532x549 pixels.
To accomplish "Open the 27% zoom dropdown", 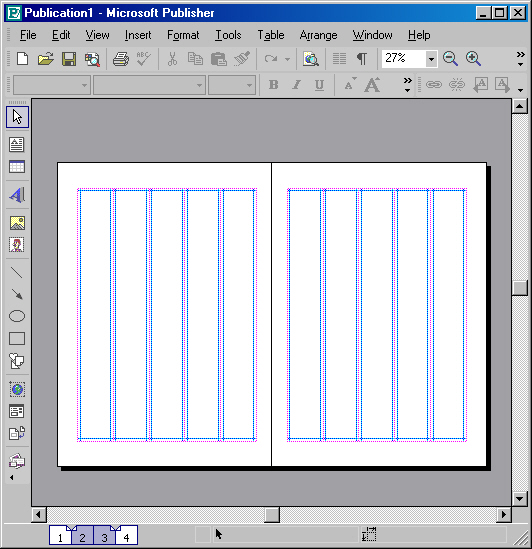I will pyautogui.click(x=431, y=59).
